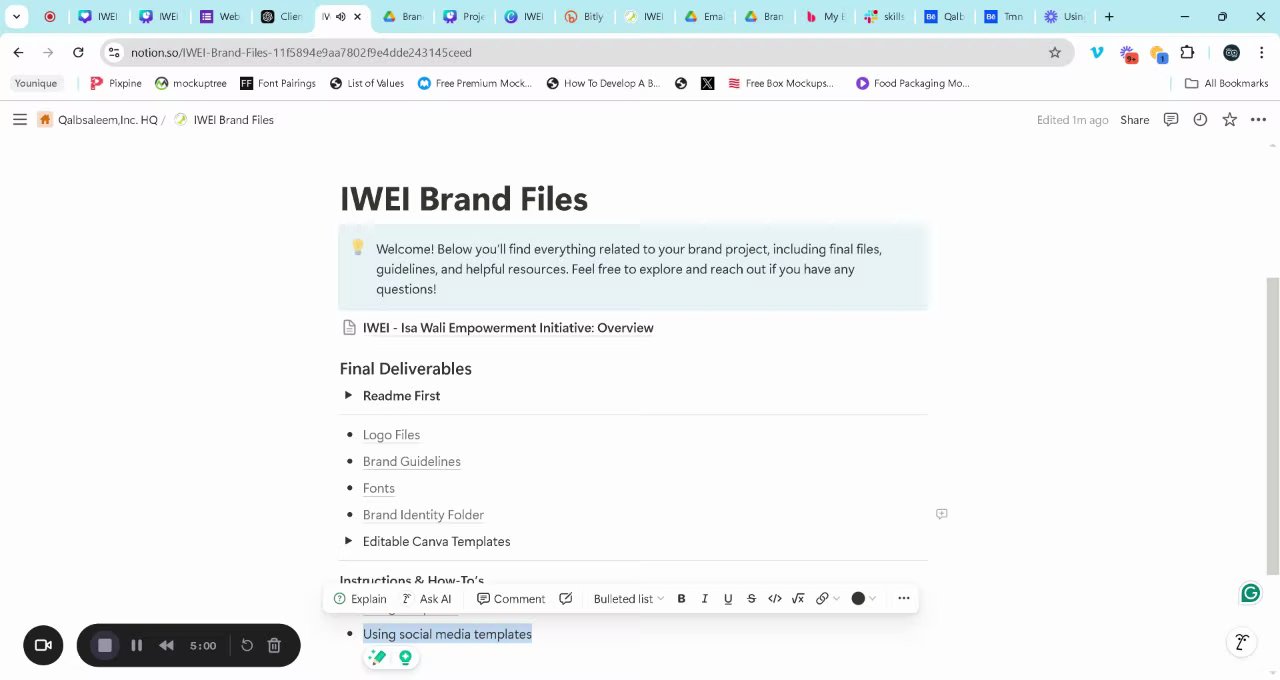Viewport: 1280px width, 680px height.
Task: Bookmark this page with the star icon
Action: tap(1054, 52)
